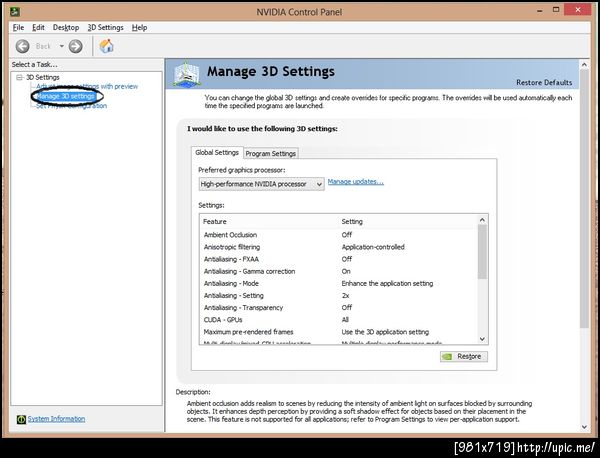Open the Home icon in toolbar
This screenshot has height=458, width=600.
[x=106, y=46]
